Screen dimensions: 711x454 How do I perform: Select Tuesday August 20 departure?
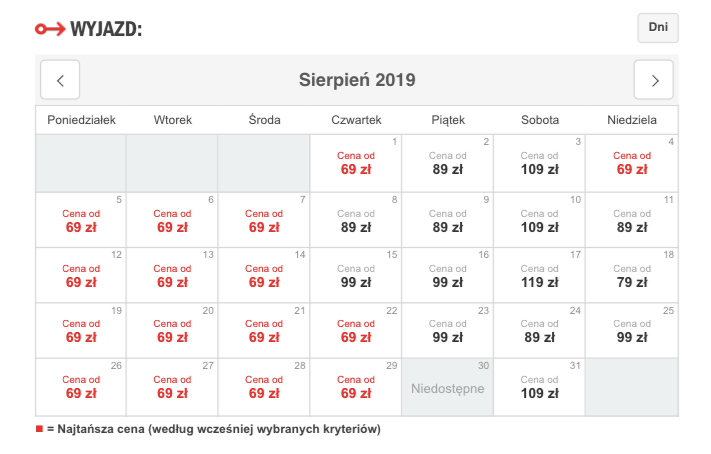coord(172,331)
